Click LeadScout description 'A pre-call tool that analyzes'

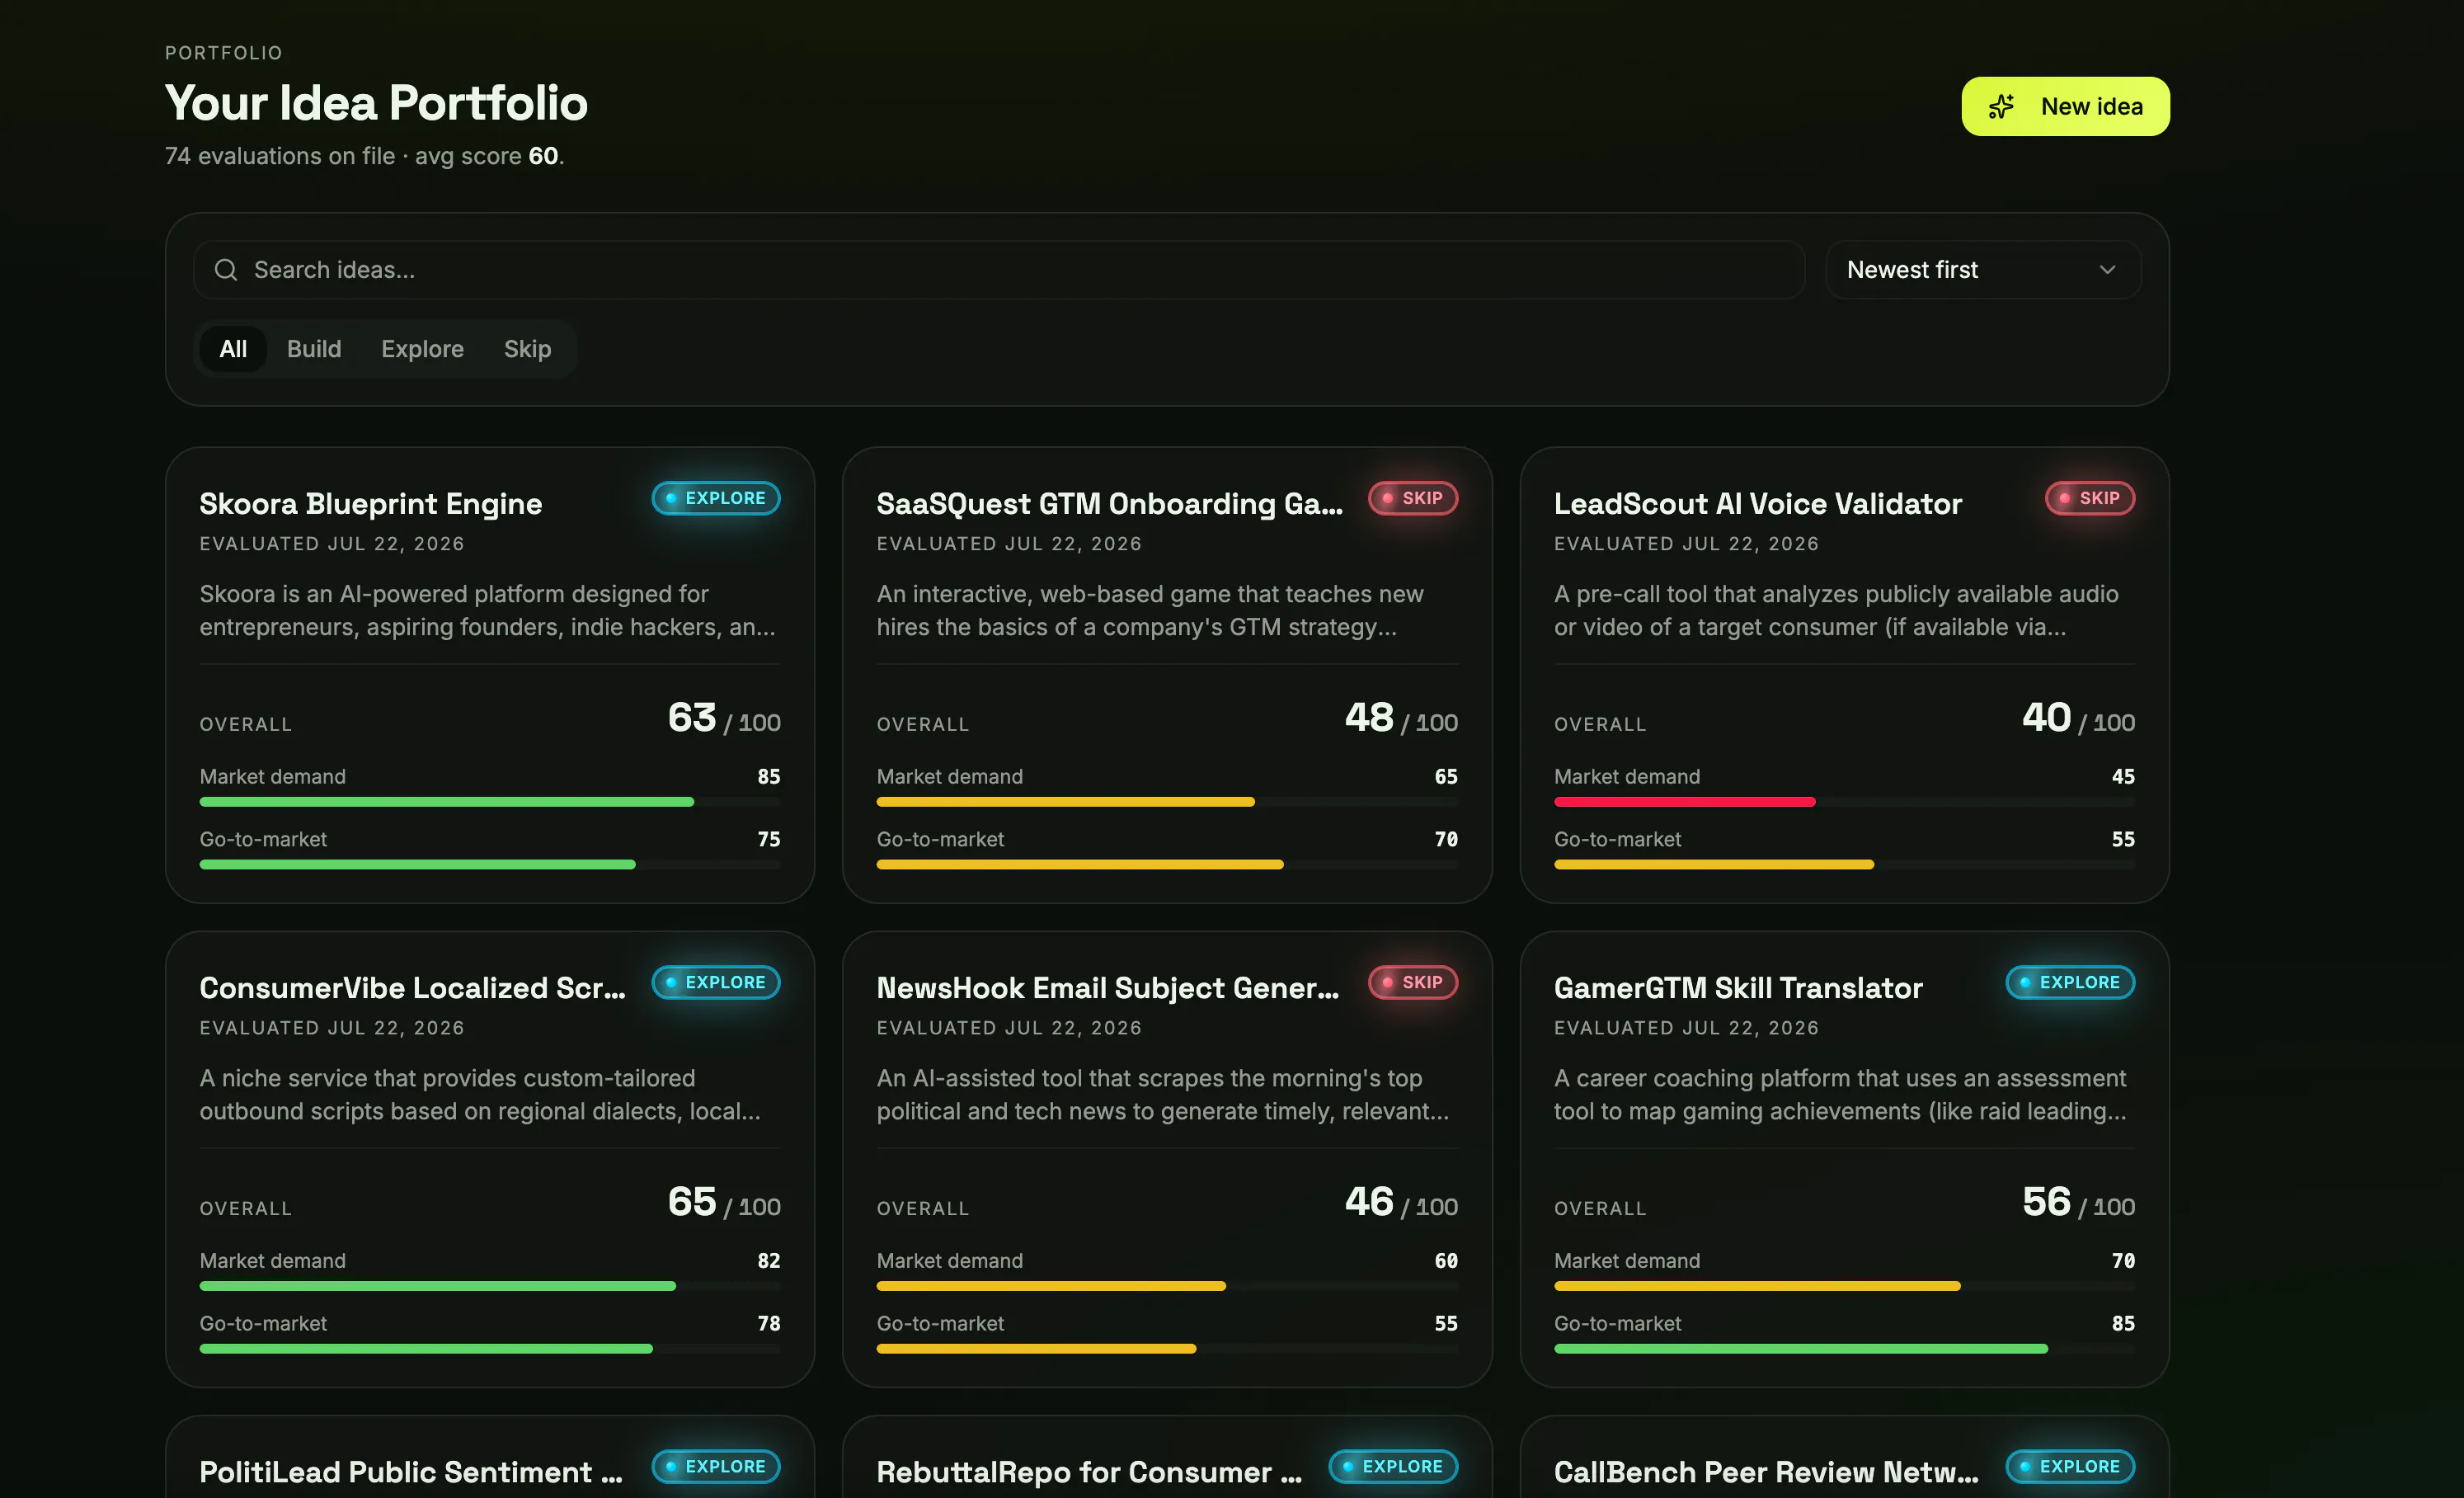[x=1836, y=610]
